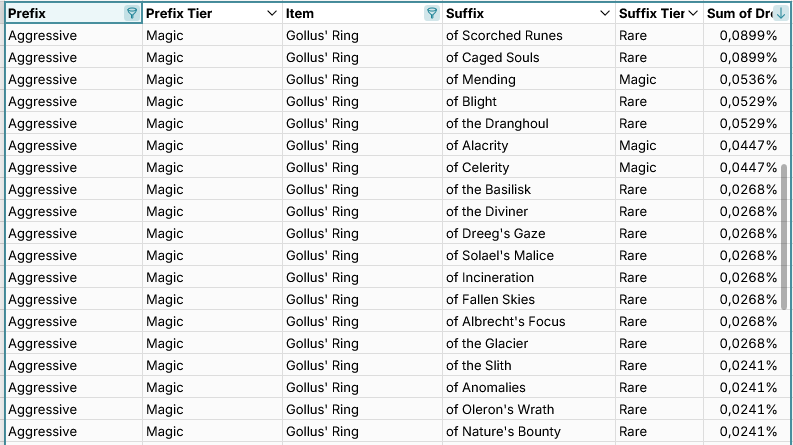The width and height of the screenshot is (793, 445).
Task: Click the Sum of Drop sort arrow icon
Action: click(x=781, y=13)
